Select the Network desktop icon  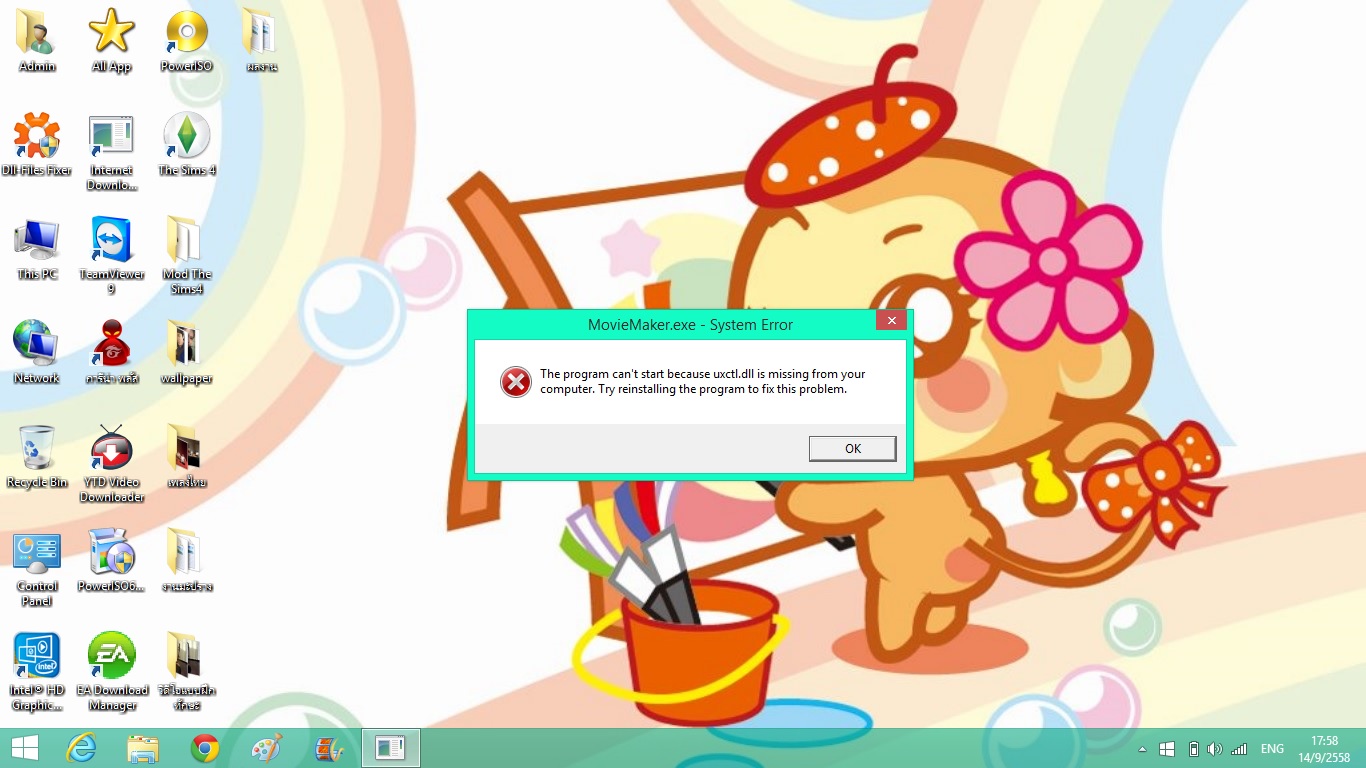tap(37, 354)
